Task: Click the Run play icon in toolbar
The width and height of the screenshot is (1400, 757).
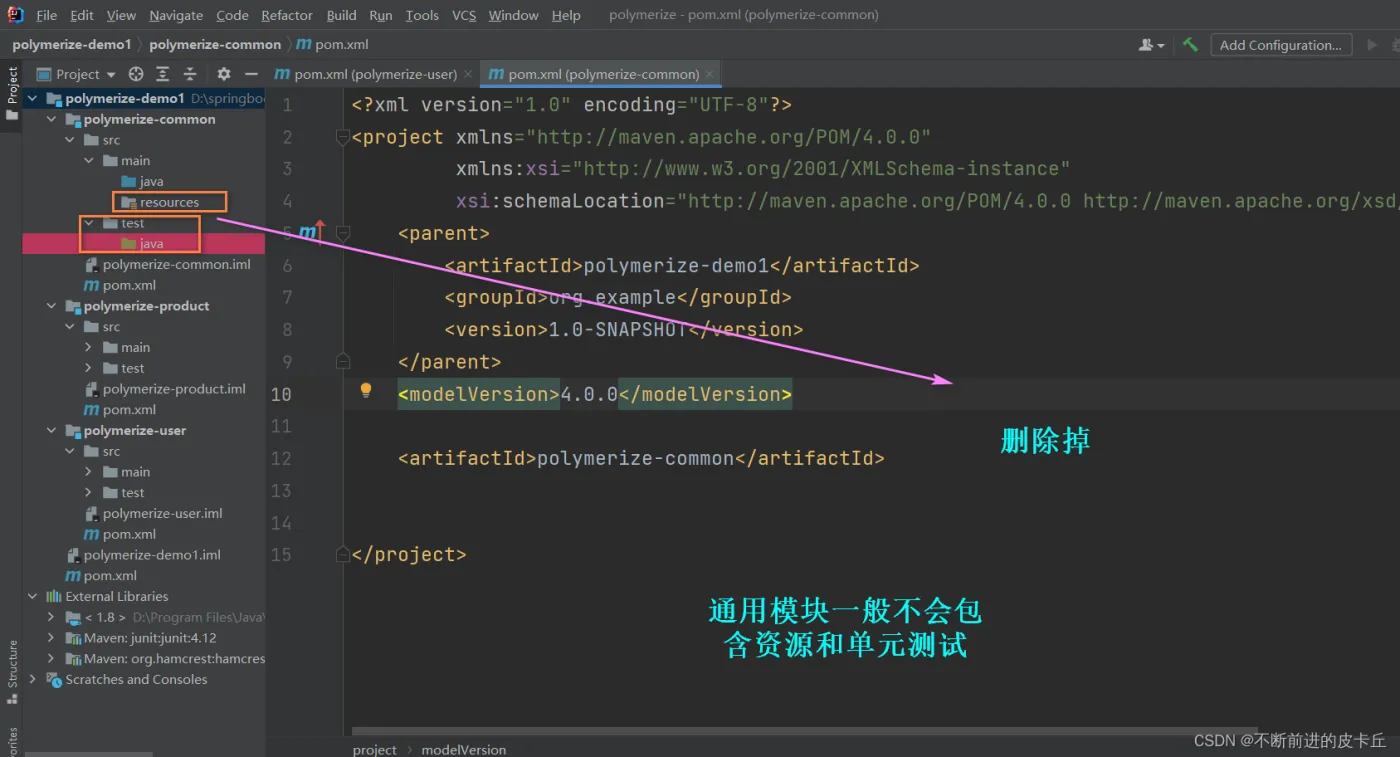Action: point(1371,45)
